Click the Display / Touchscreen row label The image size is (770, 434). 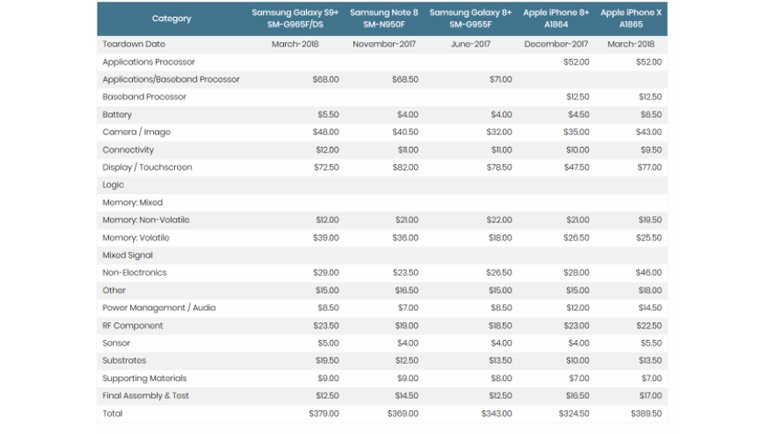coord(147,167)
